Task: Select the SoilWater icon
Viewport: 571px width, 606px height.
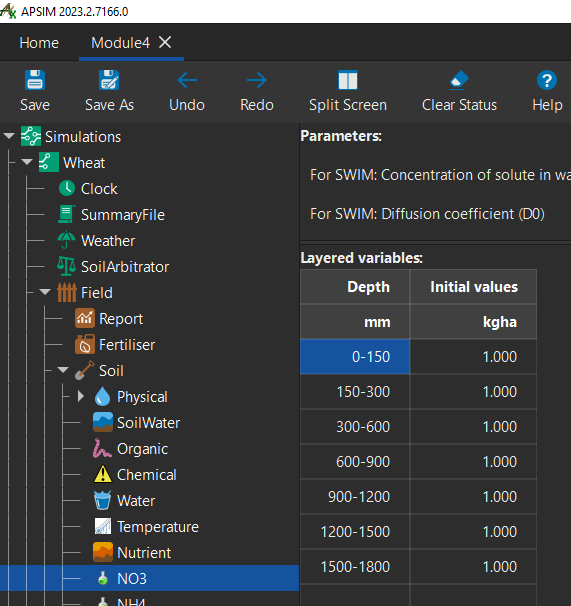Action: click(103, 422)
